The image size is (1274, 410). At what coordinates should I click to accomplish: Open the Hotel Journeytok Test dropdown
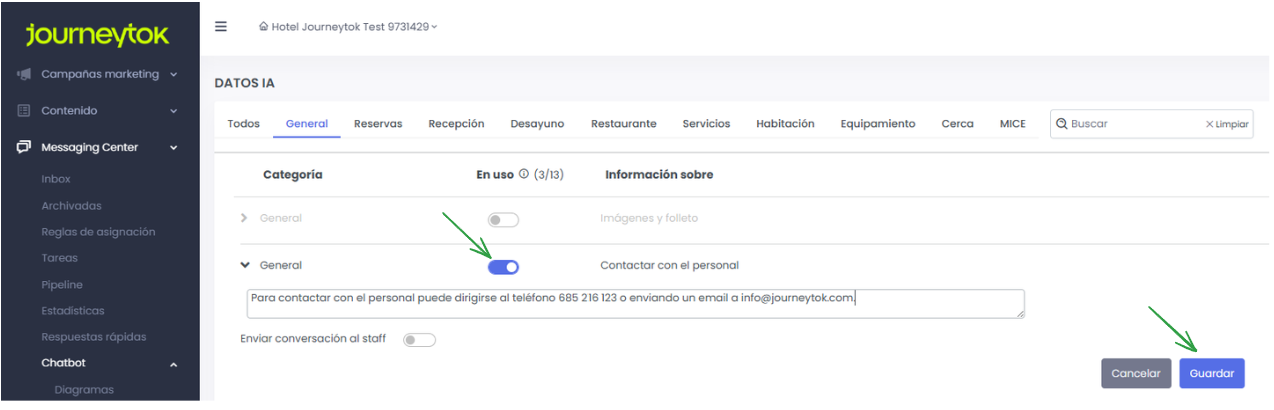tap(350, 27)
